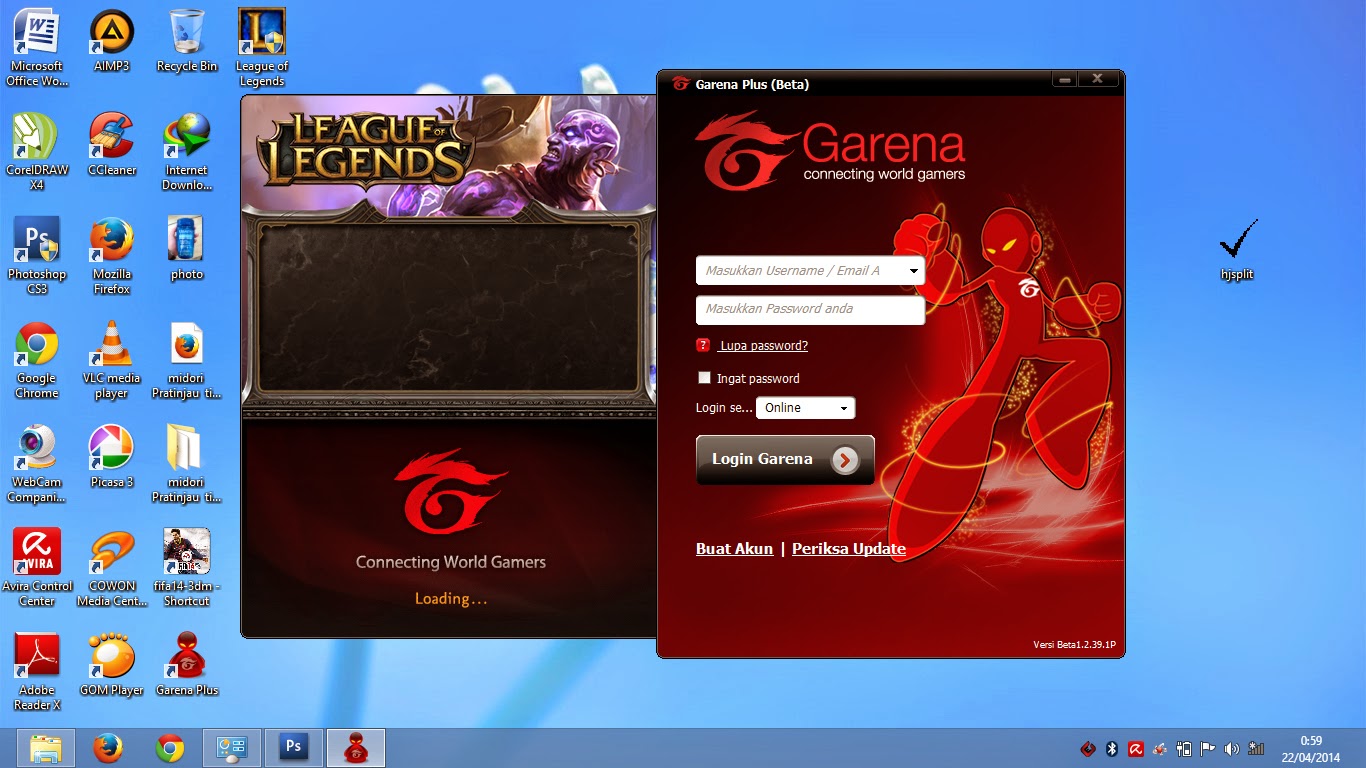This screenshot has height=768, width=1366.
Task: Open the Bluetooth tray icon
Action: tap(1112, 748)
